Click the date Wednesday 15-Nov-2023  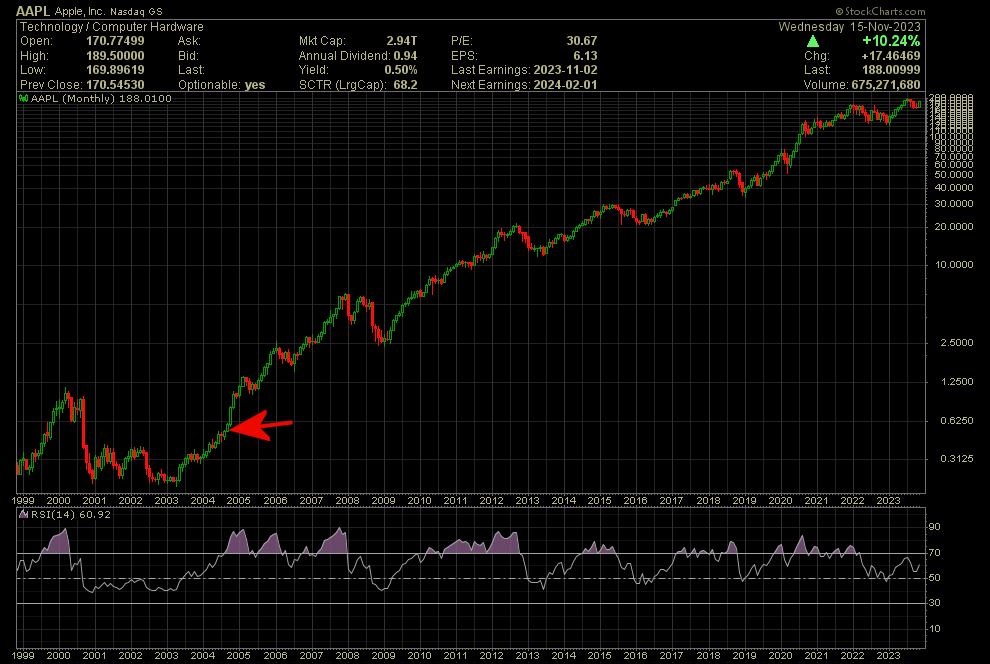pos(849,27)
